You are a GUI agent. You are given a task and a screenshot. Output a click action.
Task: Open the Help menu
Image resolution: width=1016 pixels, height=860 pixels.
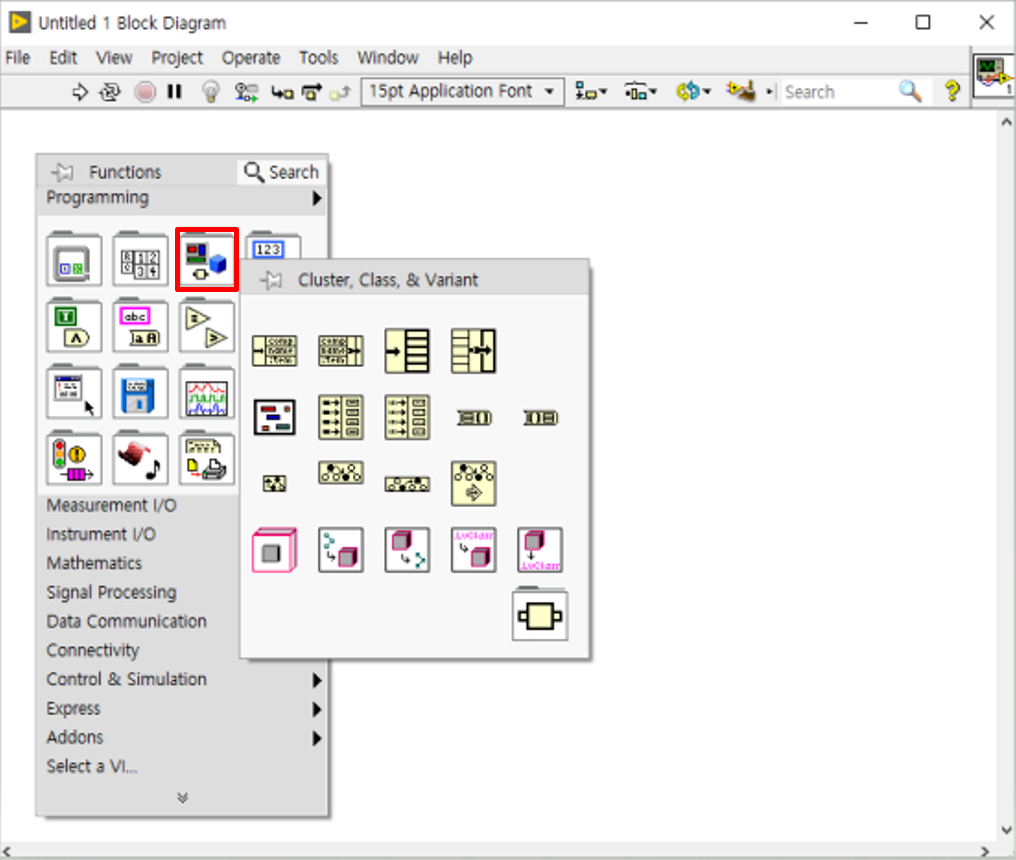tap(454, 58)
